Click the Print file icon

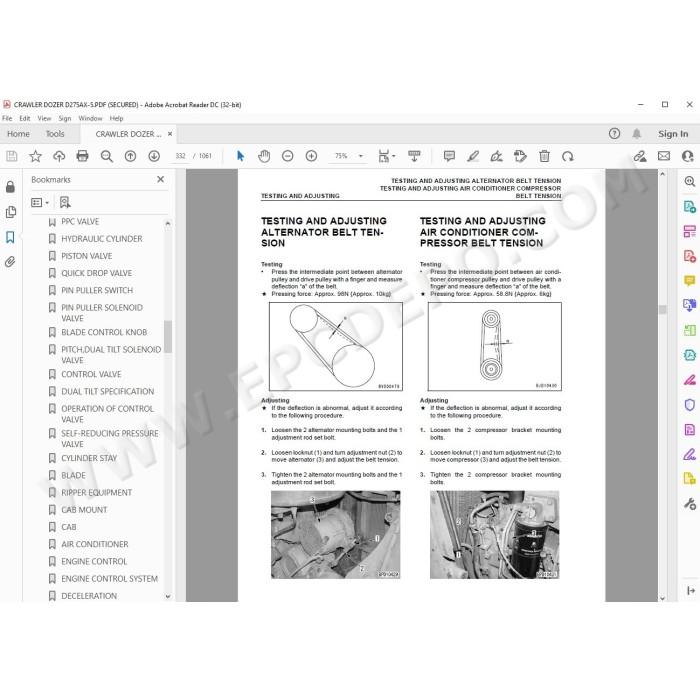(83, 156)
